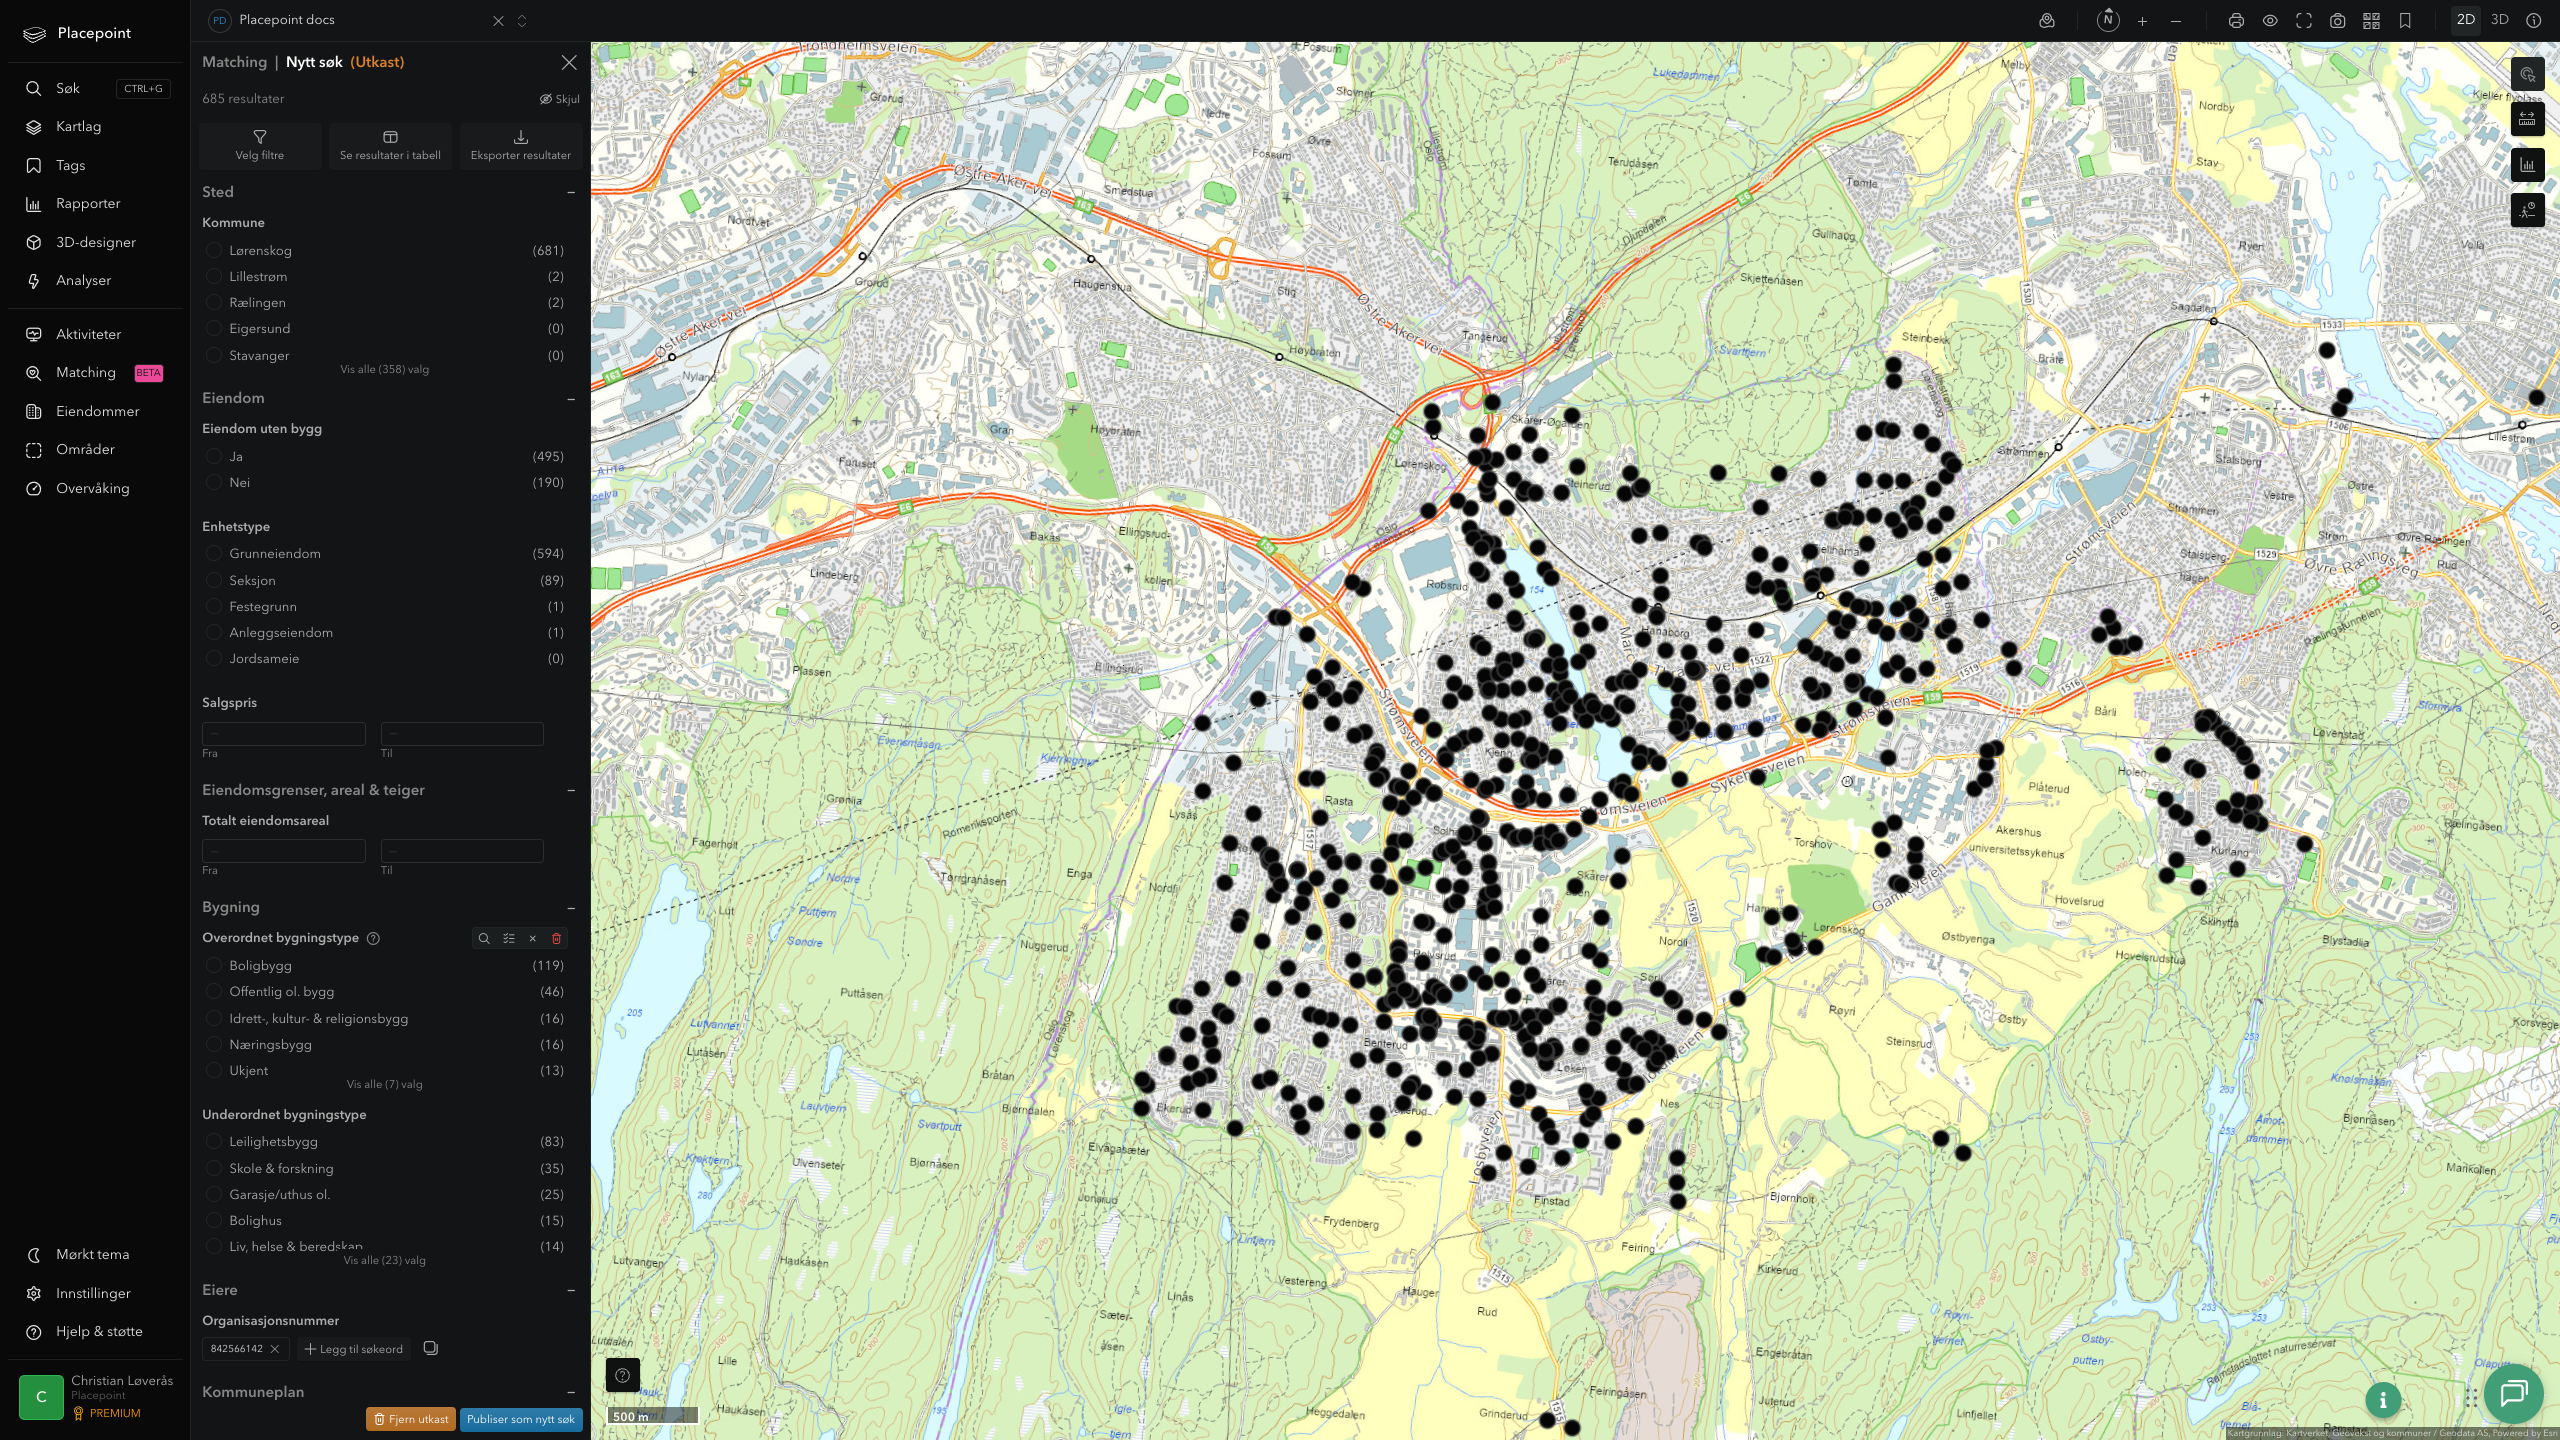Reset map orientation with north compass

click(x=2108, y=20)
